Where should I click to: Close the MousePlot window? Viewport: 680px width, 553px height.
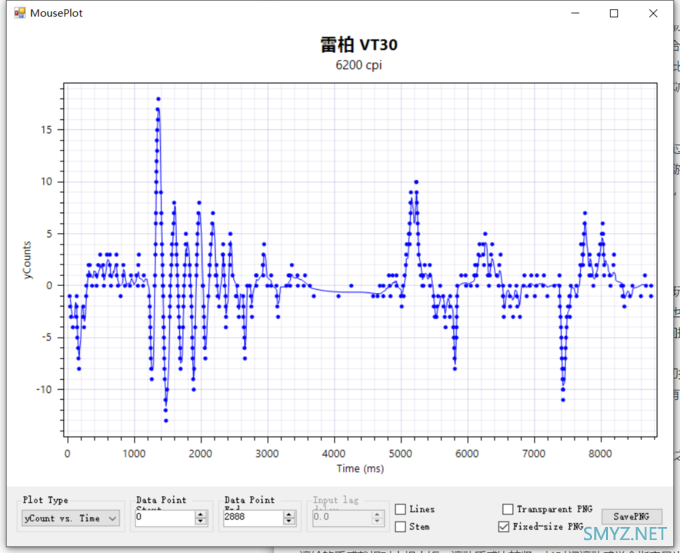(x=653, y=13)
